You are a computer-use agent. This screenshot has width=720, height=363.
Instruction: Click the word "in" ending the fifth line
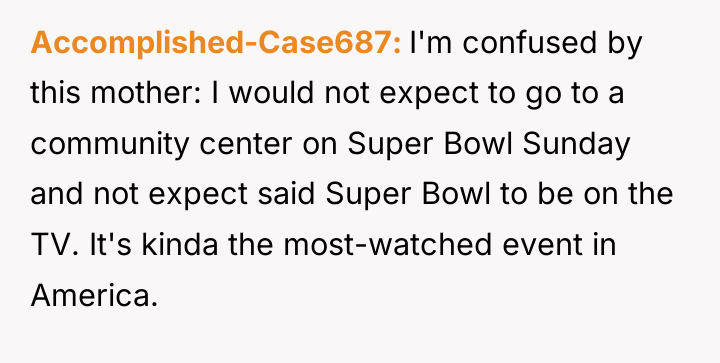point(608,245)
